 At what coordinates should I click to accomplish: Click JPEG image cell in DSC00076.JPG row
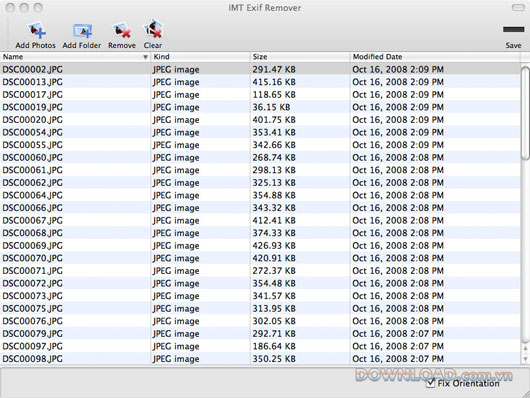pyautogui.click(x=176, y=321)
